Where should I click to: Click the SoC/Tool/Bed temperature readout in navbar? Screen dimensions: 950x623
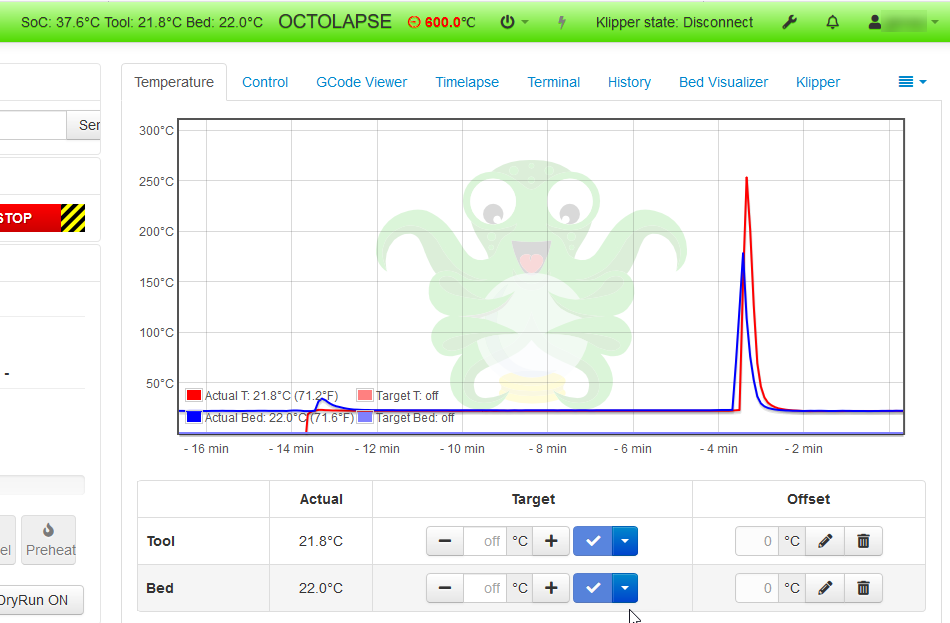tap(142, 22)
